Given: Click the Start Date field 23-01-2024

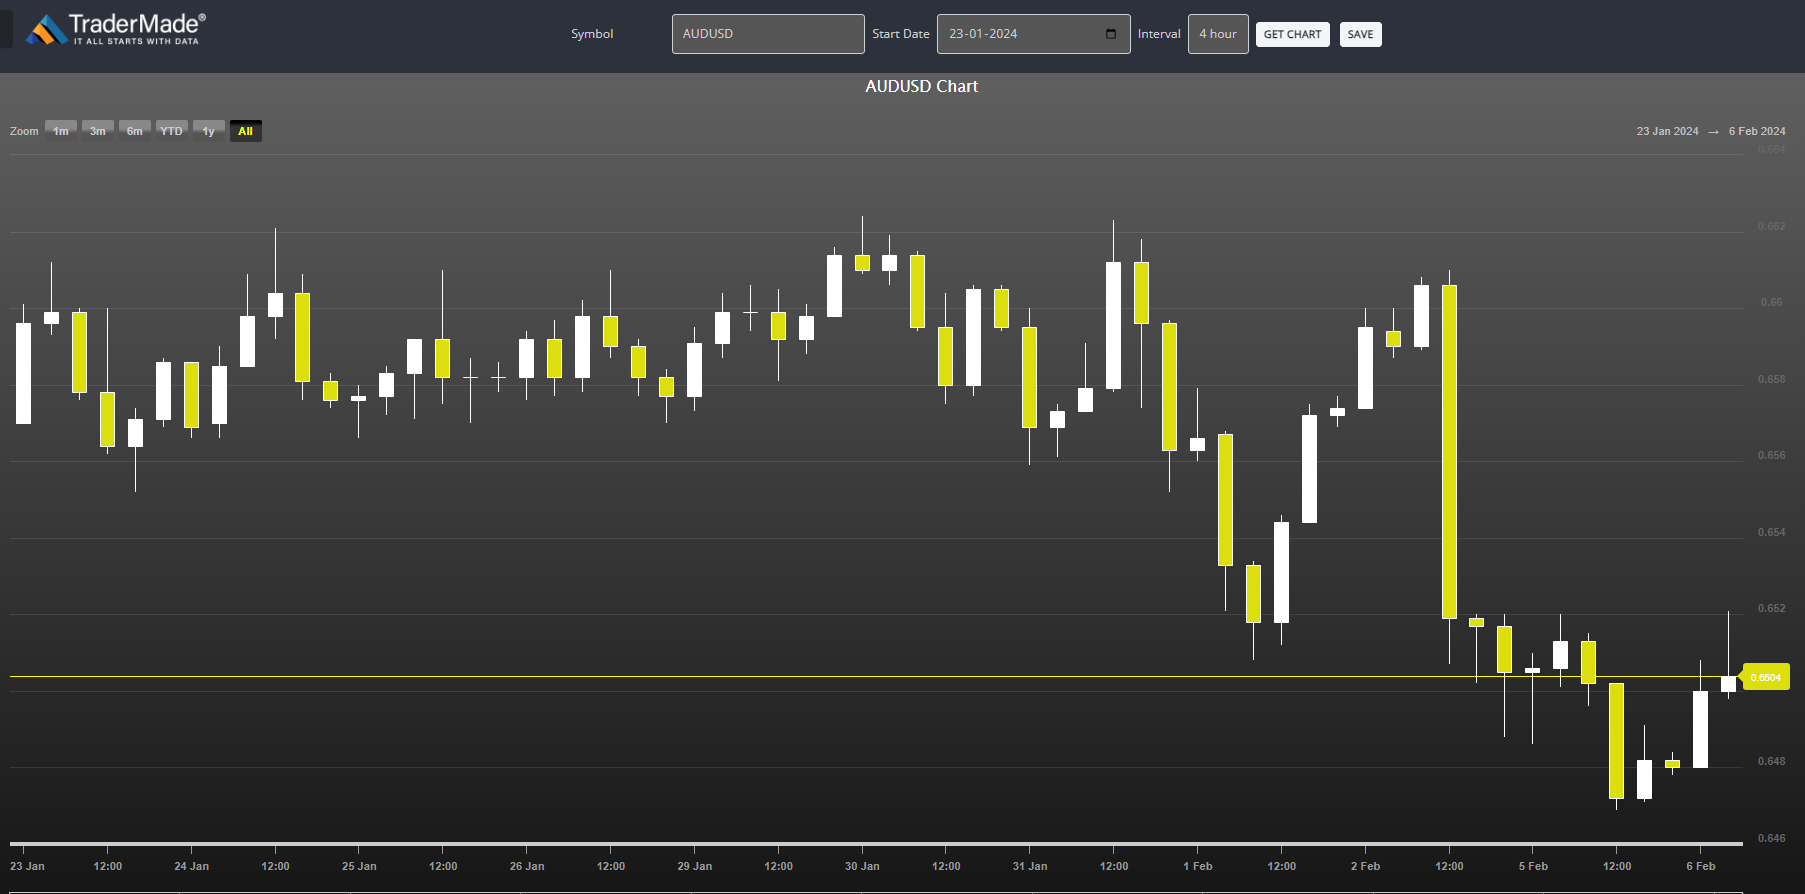Looking at the screenshot, I should tap(1034, 34).
